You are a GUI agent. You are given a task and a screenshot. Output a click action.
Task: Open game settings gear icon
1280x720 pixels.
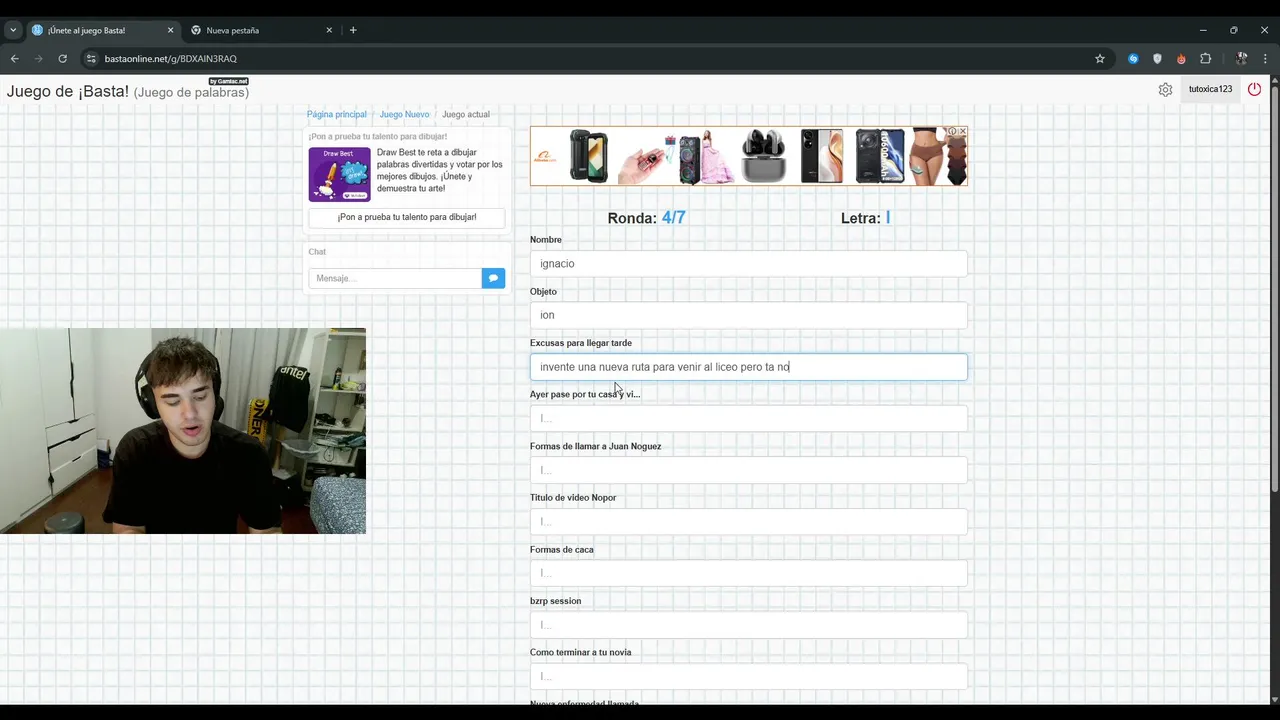point(1165,89)
